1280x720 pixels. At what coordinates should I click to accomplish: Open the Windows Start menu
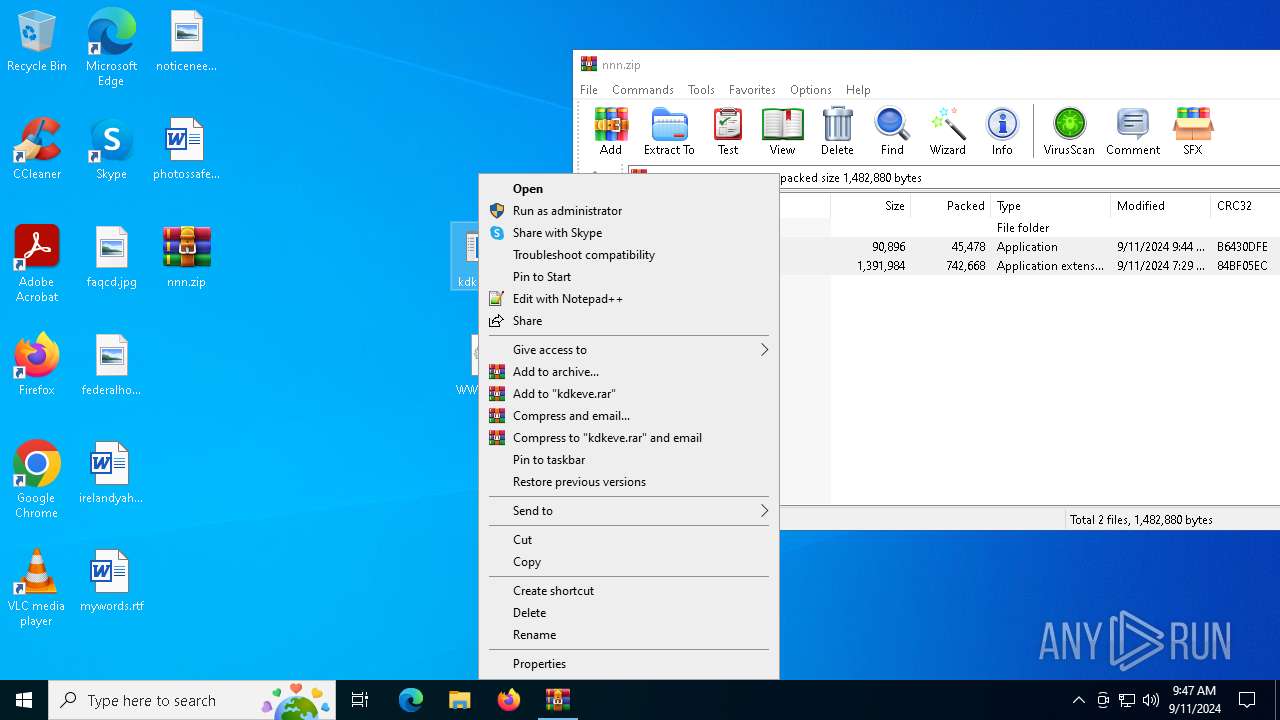(x=24, y=700)
